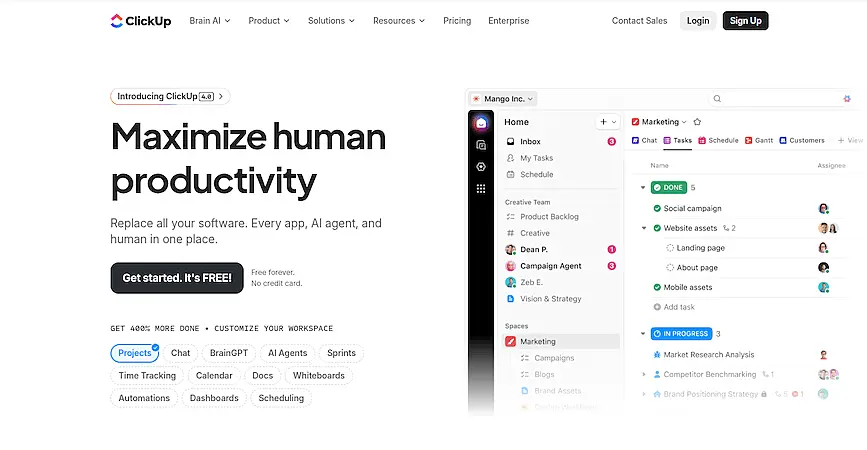Image resolution: width=867 pixels, height=450 pixels.
Task: Click Get started. It's FREE! button
Action: tap(177, 278)
